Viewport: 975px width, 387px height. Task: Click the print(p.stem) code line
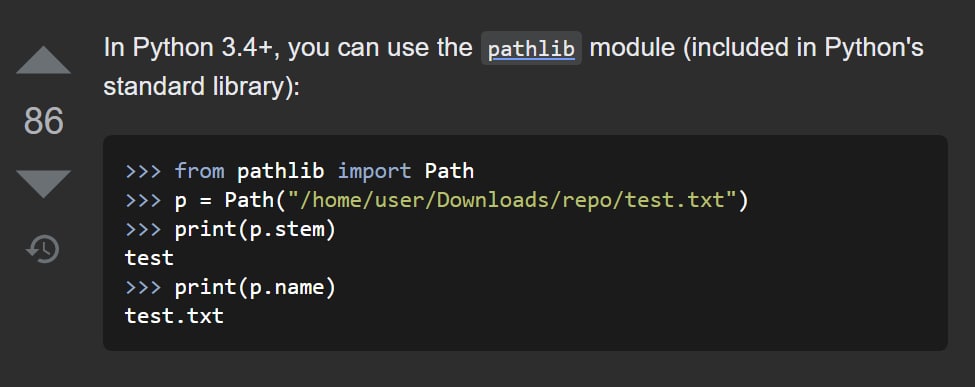pyautogui.click(x=255, y=230)
